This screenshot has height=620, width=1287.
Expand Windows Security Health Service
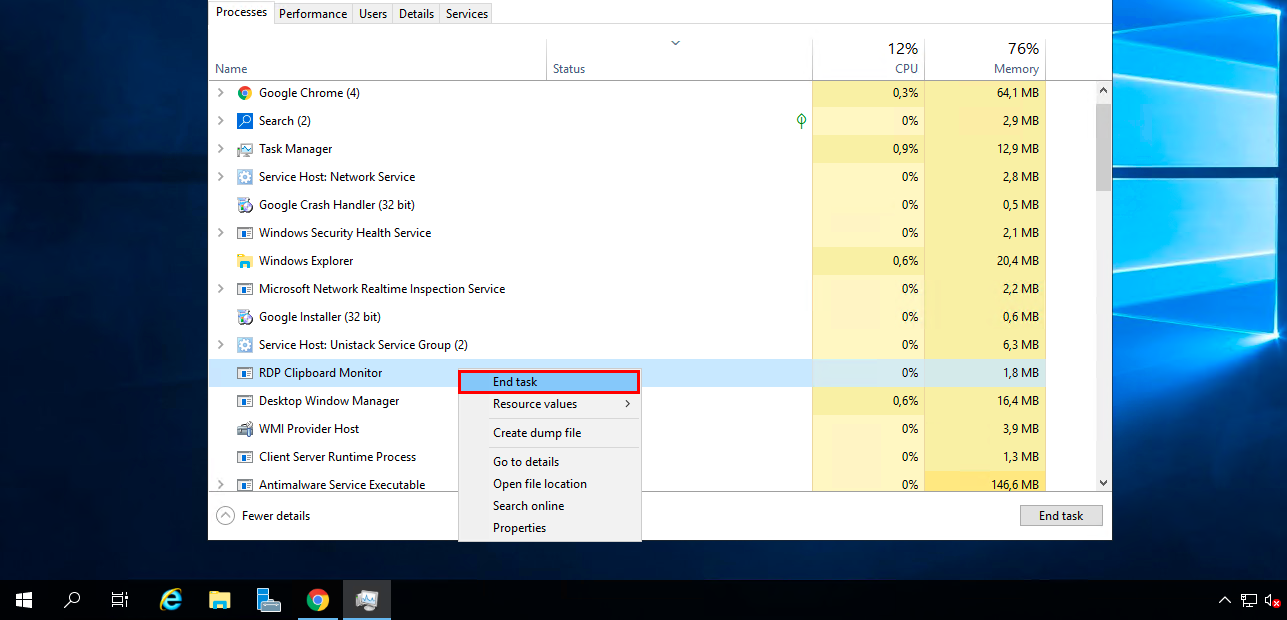pyautogui.click(x=220, y=233)
